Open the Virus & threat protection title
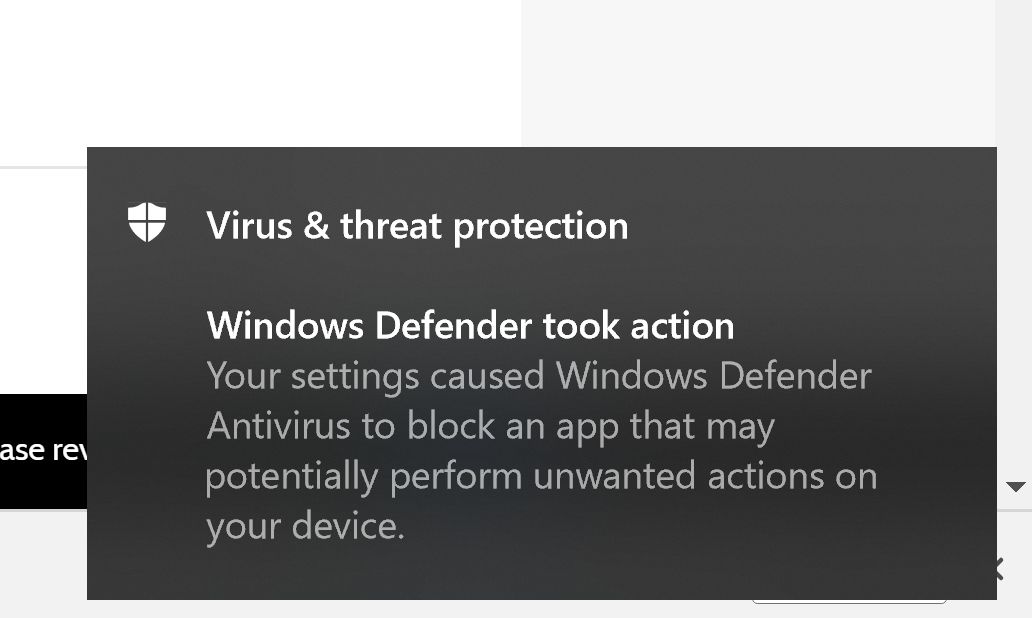The image size is (1032, 618). 417,226
